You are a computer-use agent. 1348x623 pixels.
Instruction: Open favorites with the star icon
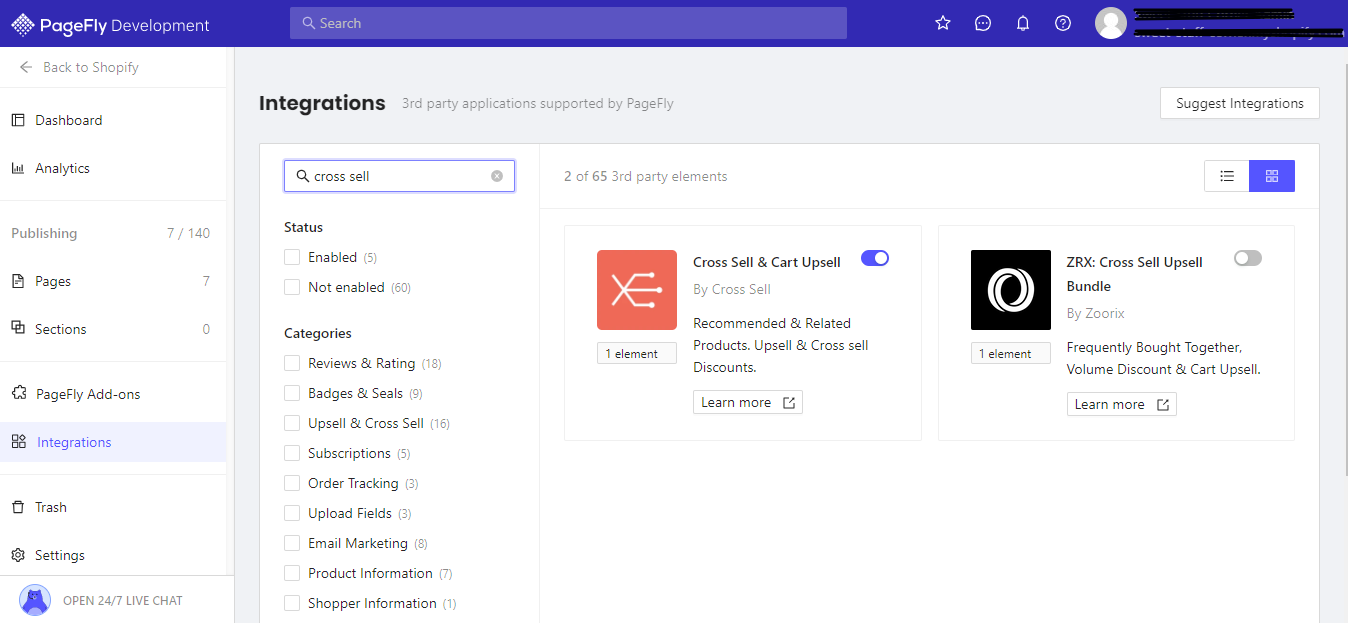[x=943, y=23]
